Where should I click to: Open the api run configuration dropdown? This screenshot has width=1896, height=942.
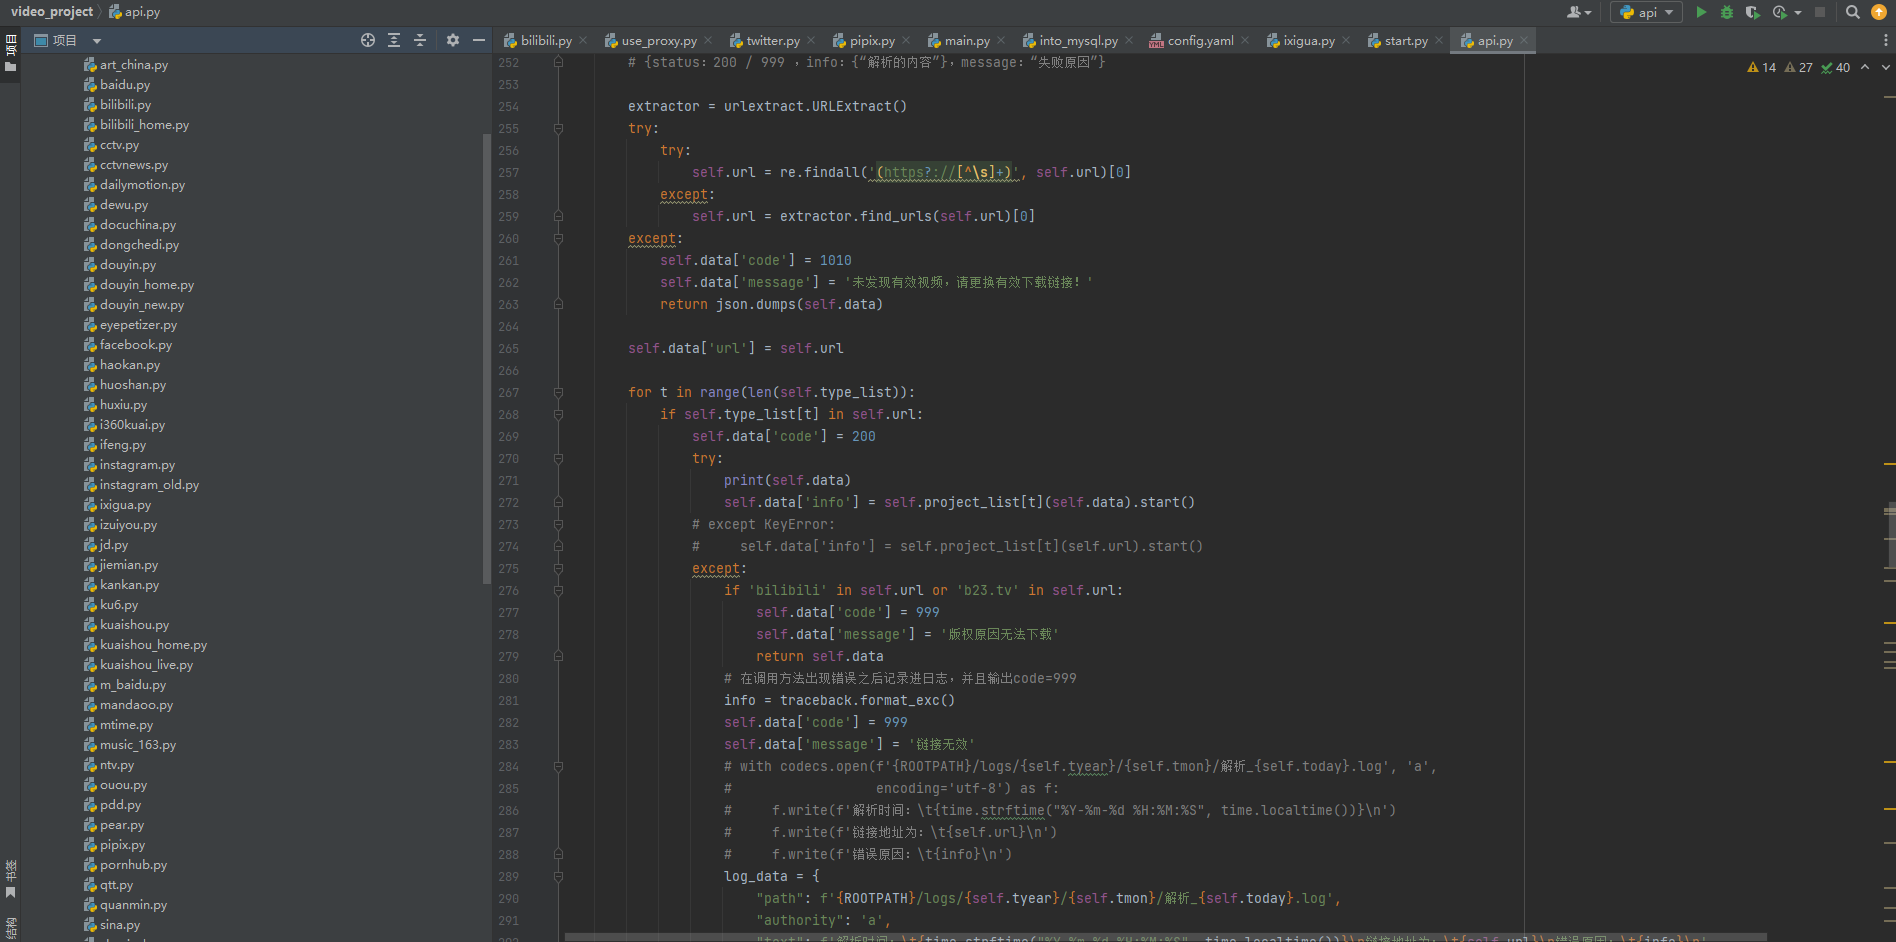click(x=1646, y=12)
